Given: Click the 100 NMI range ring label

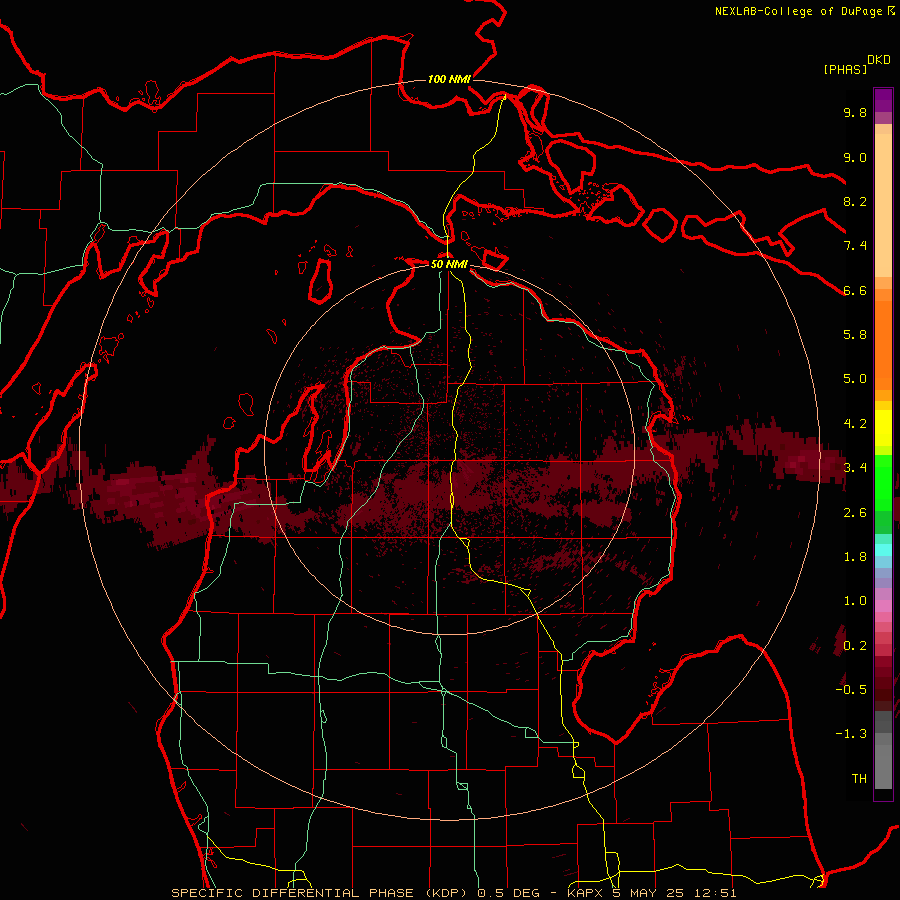Looking at the screenshot, I should coord(449,79).
